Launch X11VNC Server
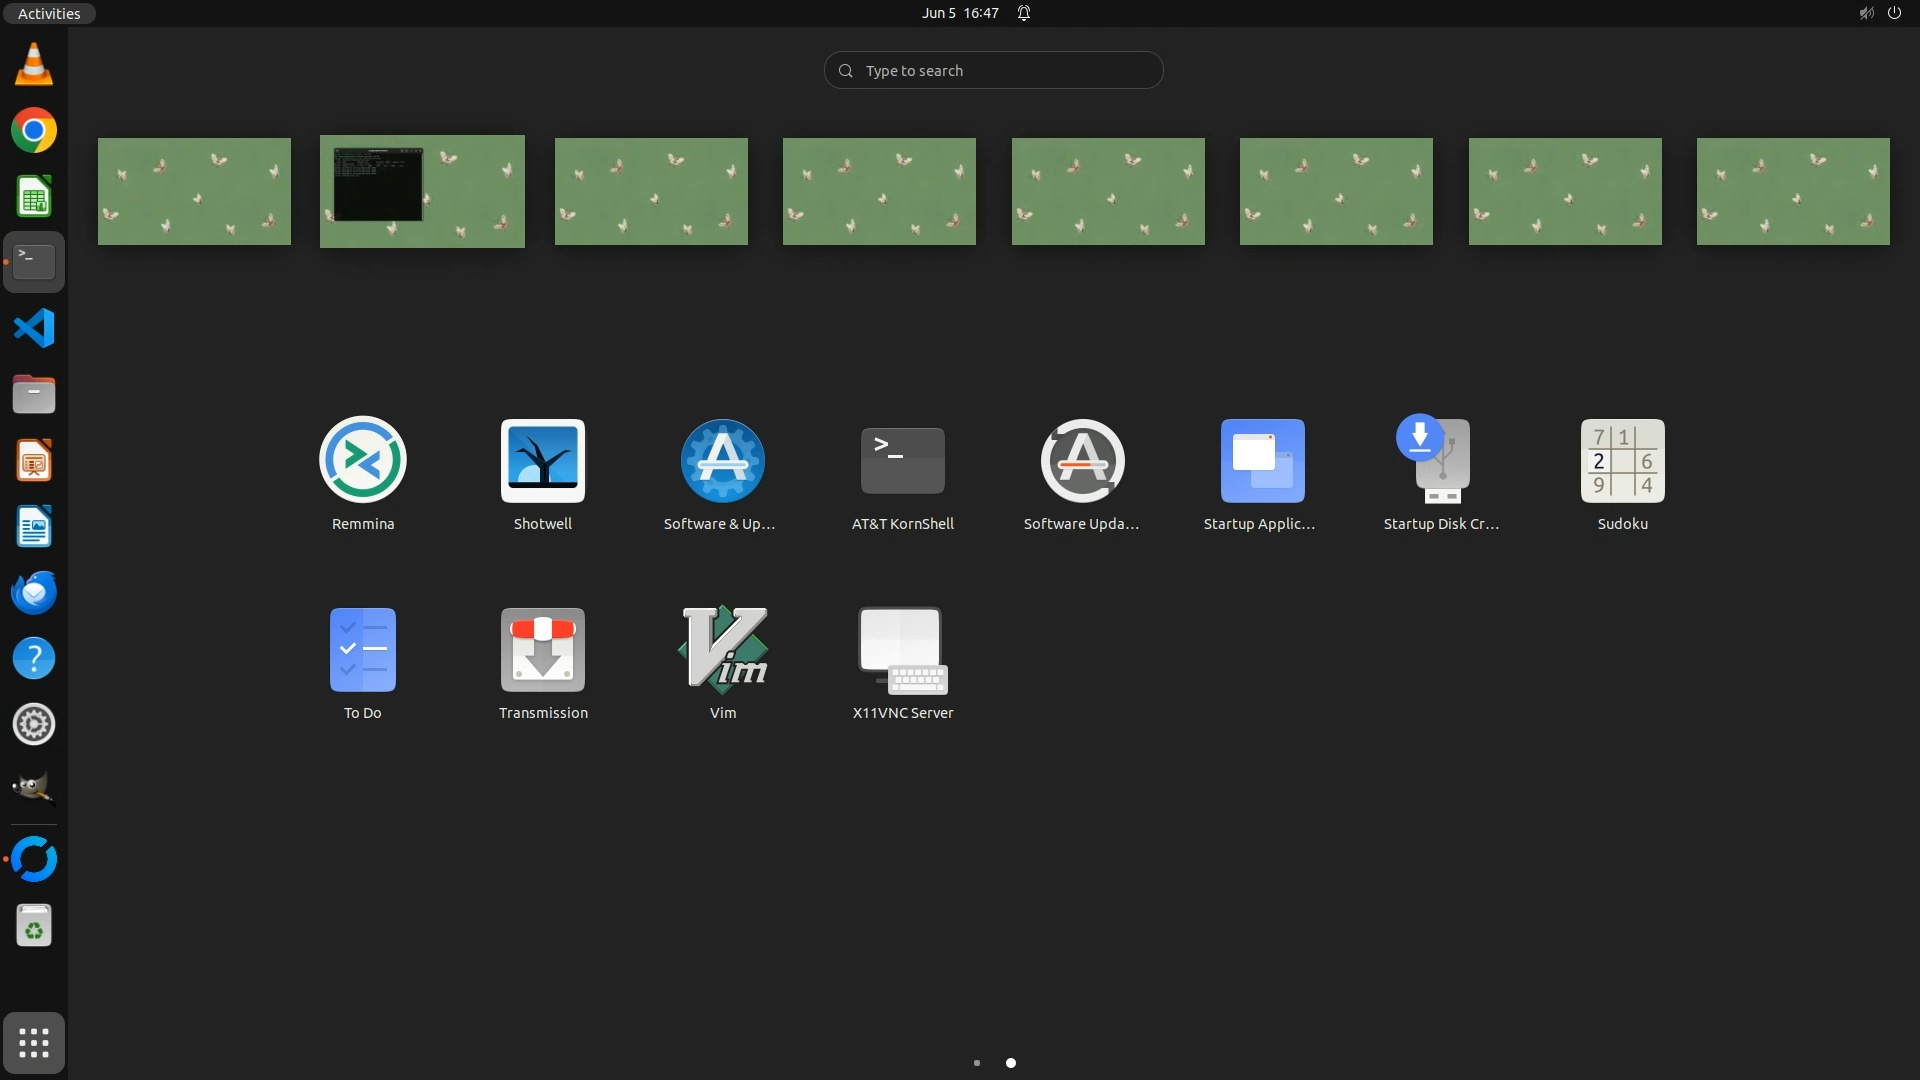The image size is (1920, 1080). [902, 650]
